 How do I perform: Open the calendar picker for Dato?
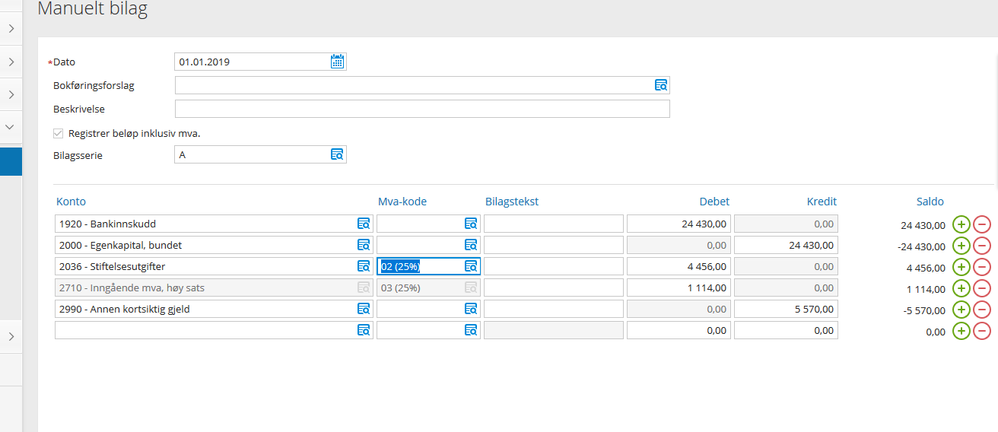click(337, 62)
